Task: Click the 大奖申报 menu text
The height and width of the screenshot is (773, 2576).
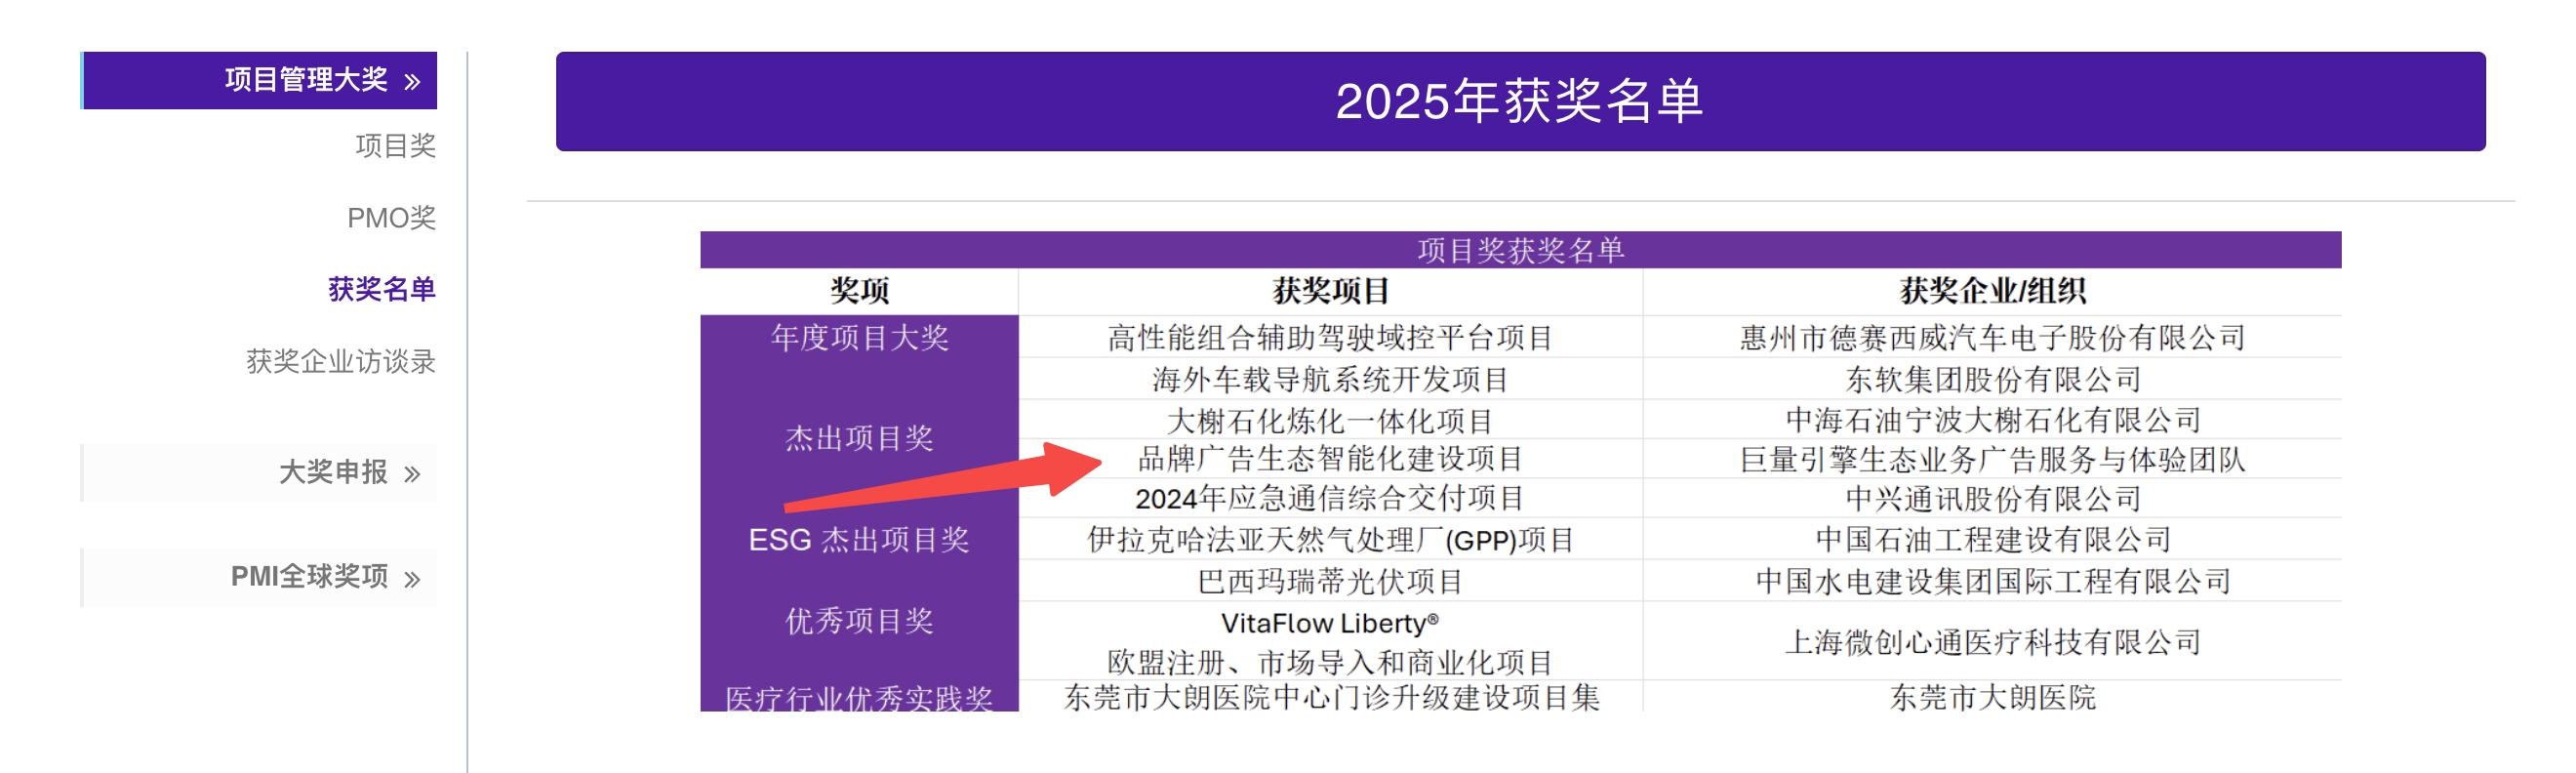Action: coord(332,472)
